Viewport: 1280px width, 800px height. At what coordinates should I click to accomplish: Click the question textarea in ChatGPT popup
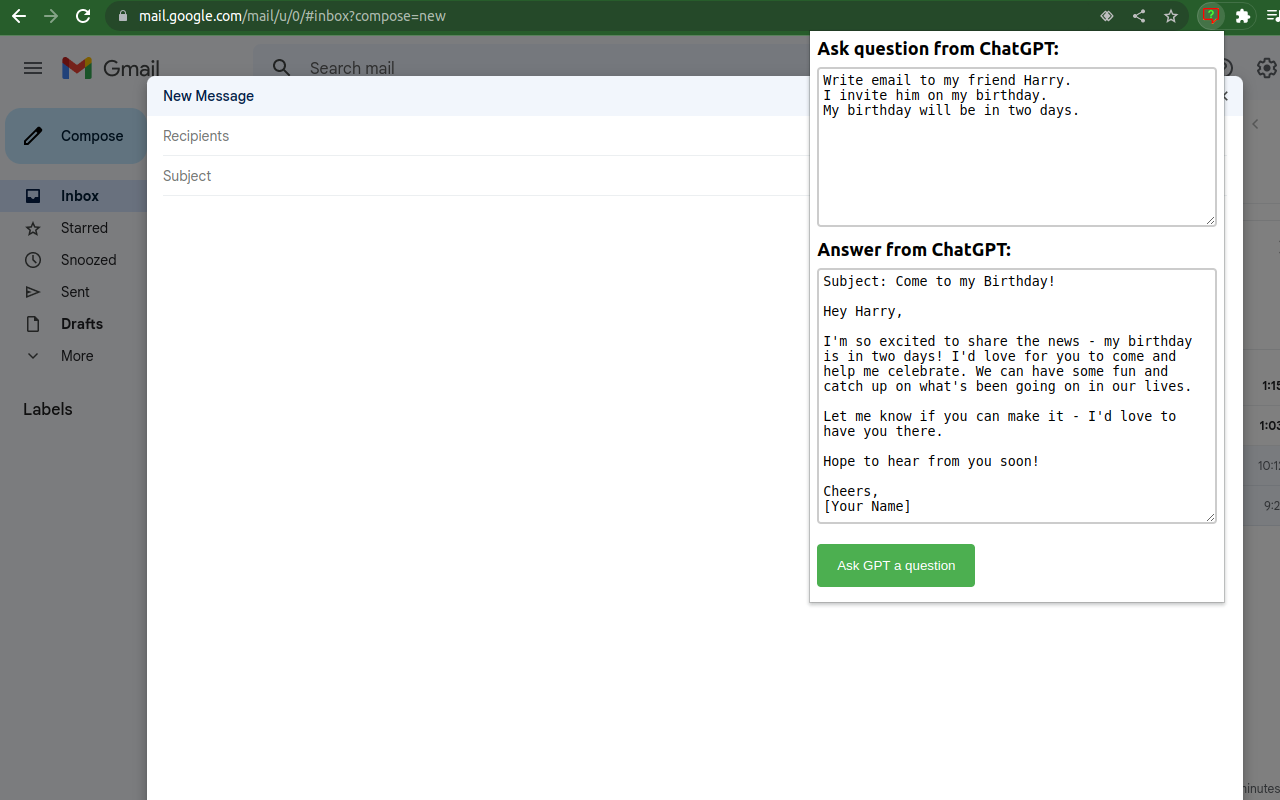[x=1017, y=147]
